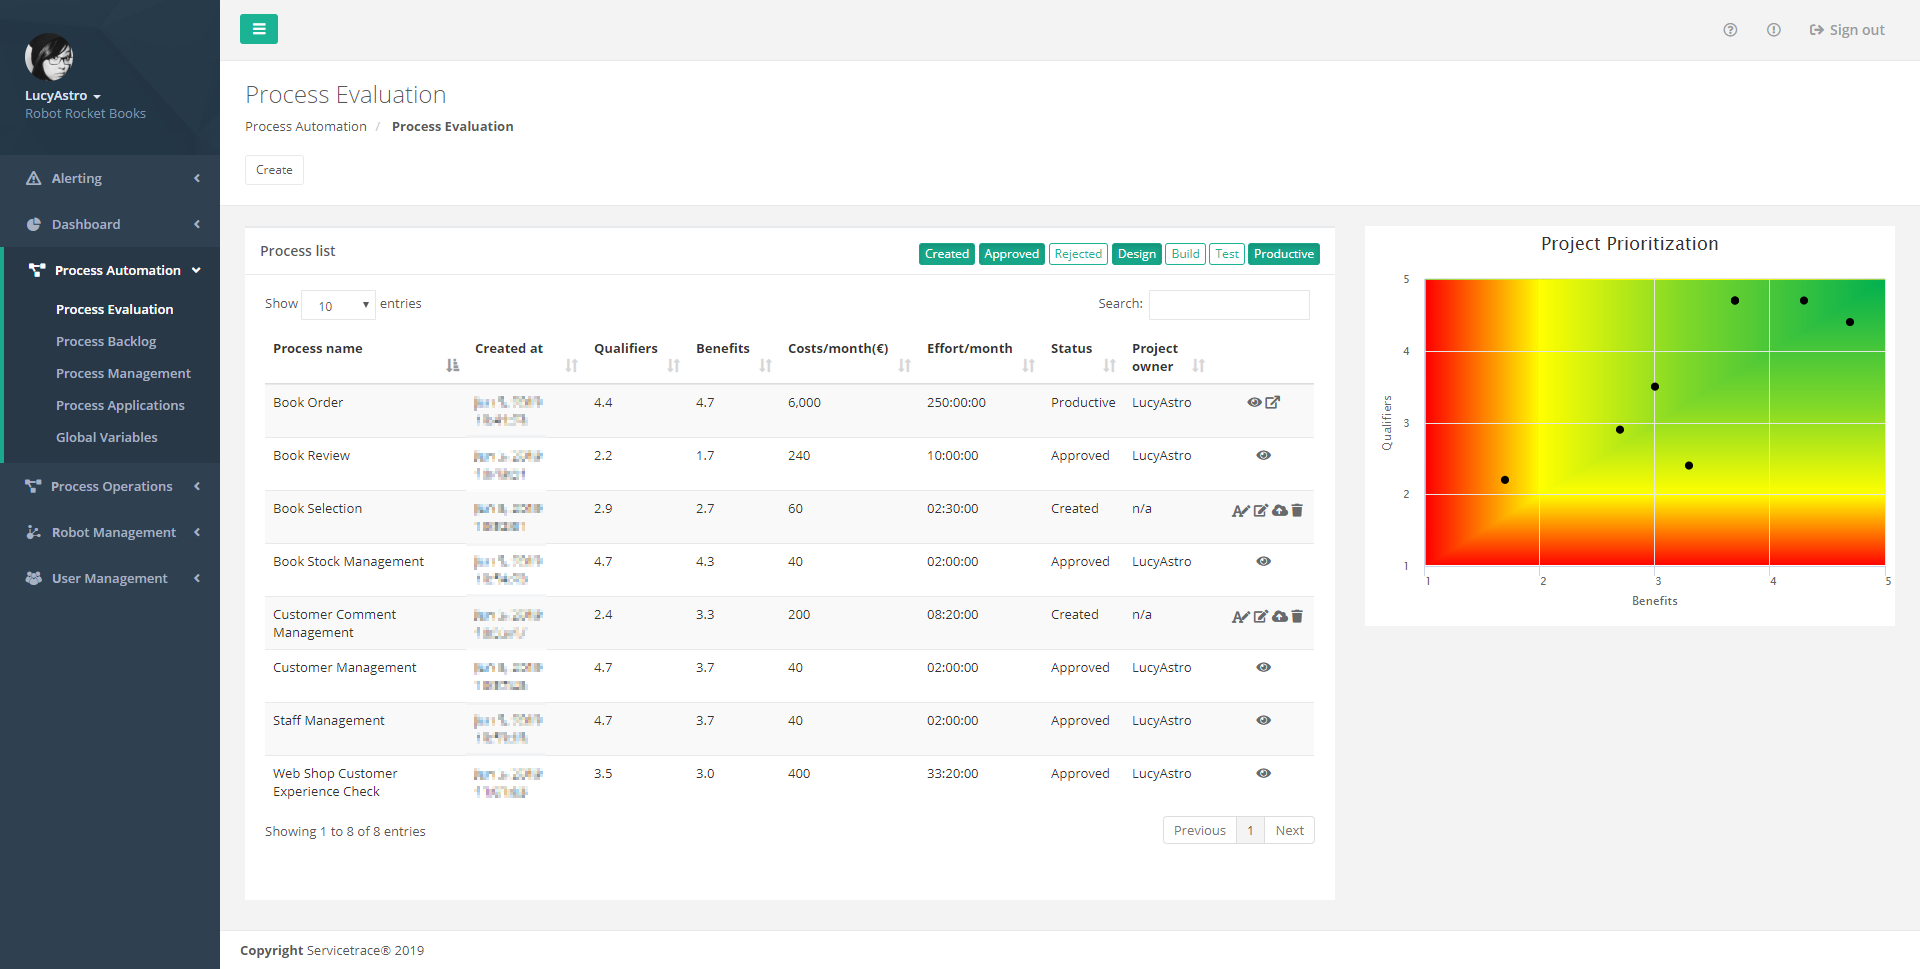
Task: View Web Shop Customer Experience Check eye icon
Action: point(1263,773)
